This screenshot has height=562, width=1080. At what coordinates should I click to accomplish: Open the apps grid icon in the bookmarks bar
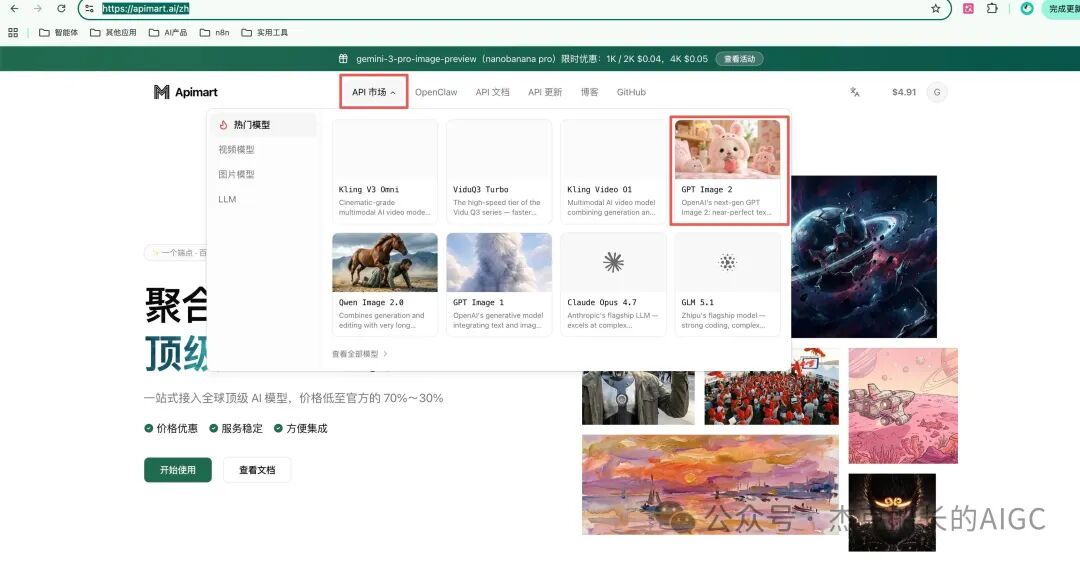[13, 32]
